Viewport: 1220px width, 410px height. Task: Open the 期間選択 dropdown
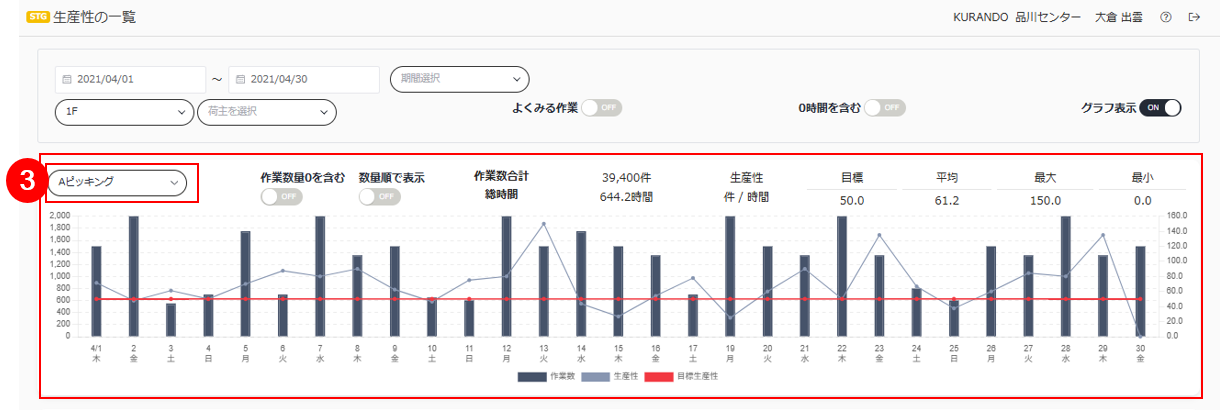(459, 78)
